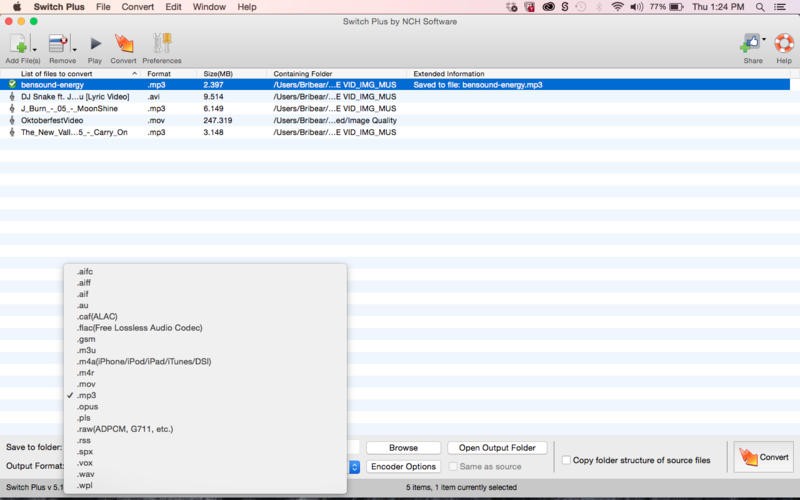Choose .wpl output format

(x=205, y=485)
